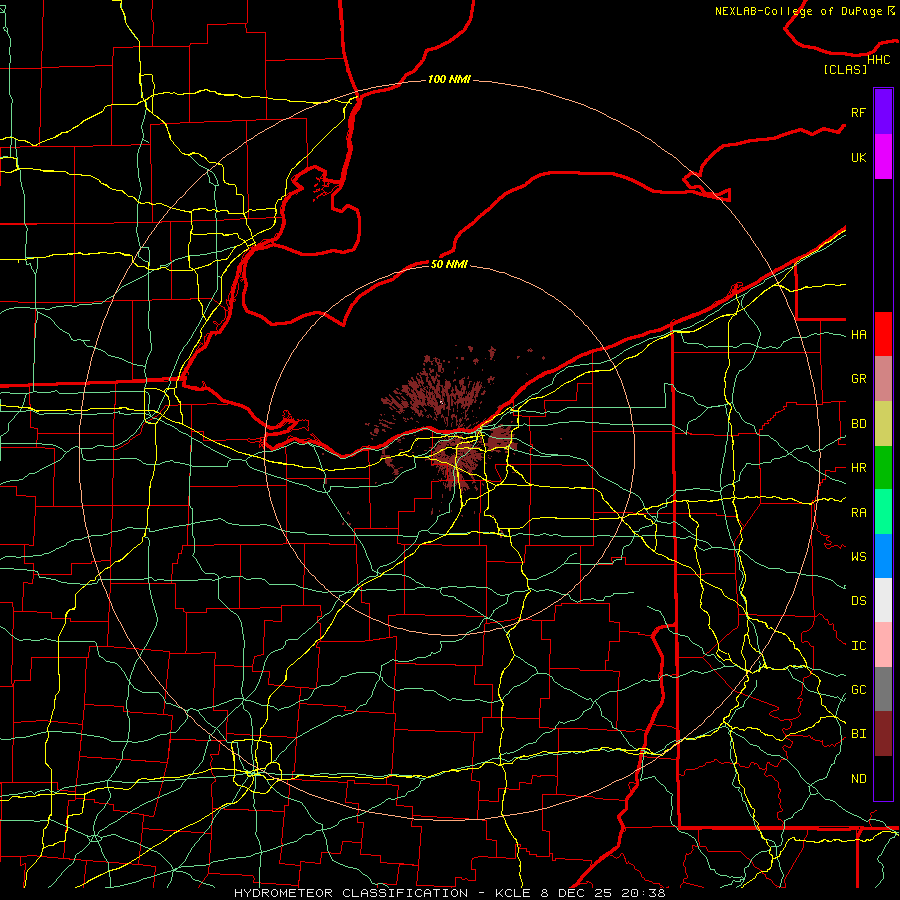
Task: Click the BI legend label
Action: coord(858,734)
